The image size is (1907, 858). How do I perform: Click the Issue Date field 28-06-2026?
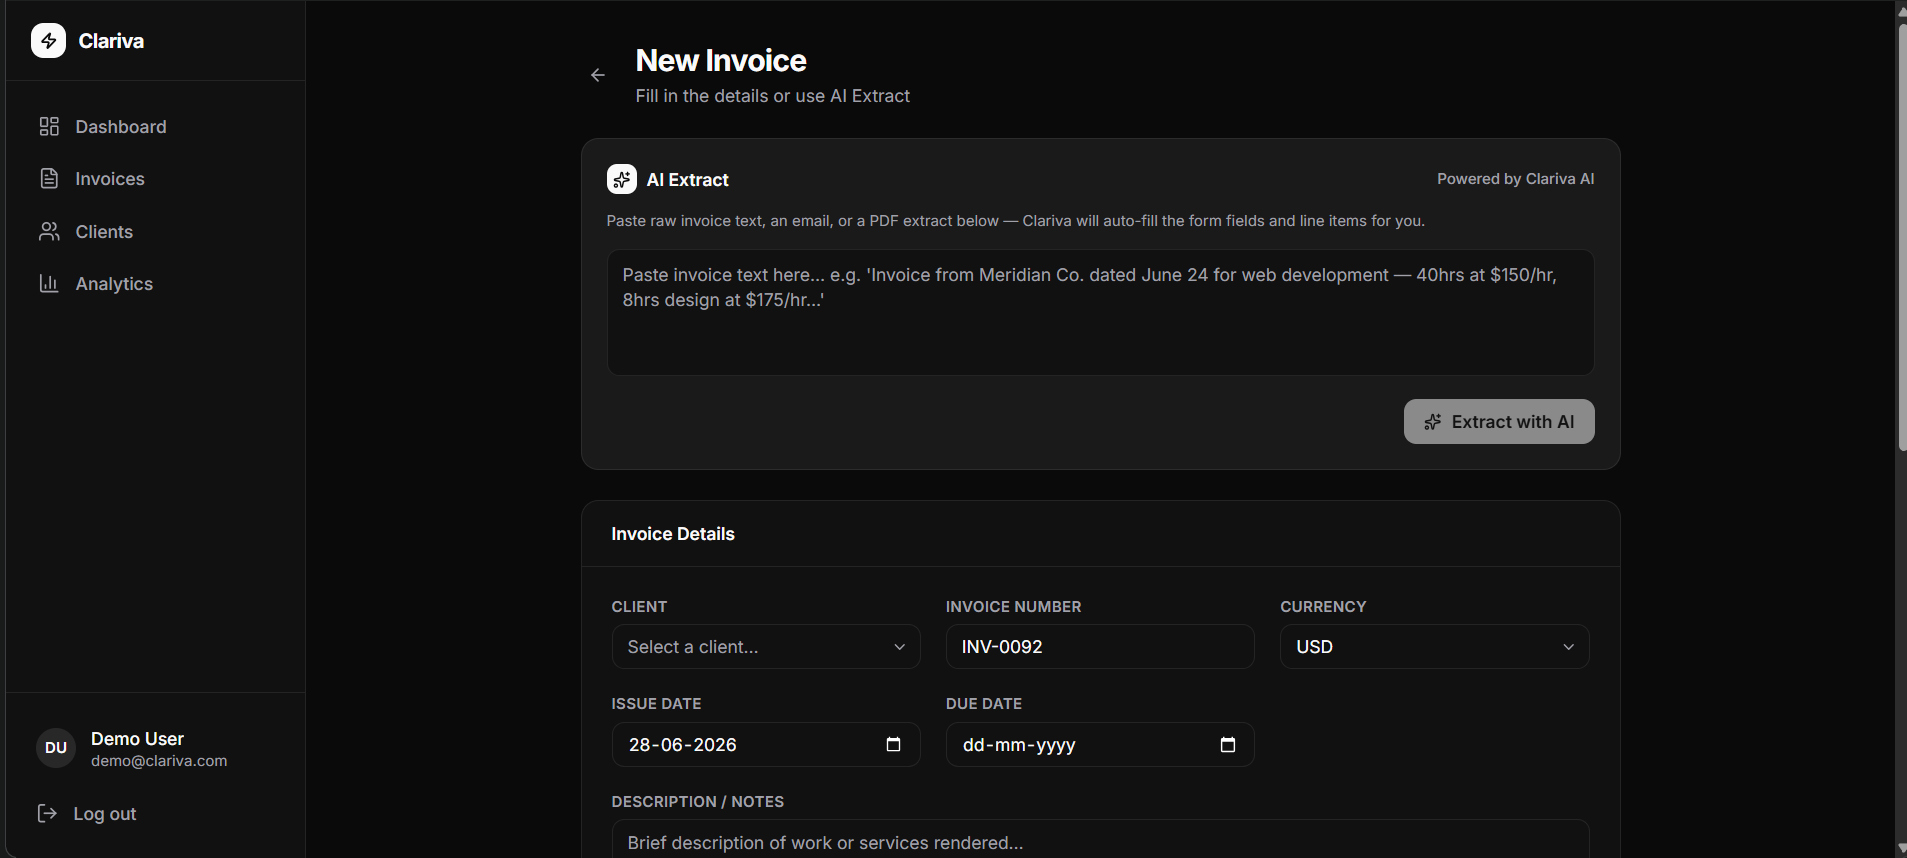[x=766, y=744]
